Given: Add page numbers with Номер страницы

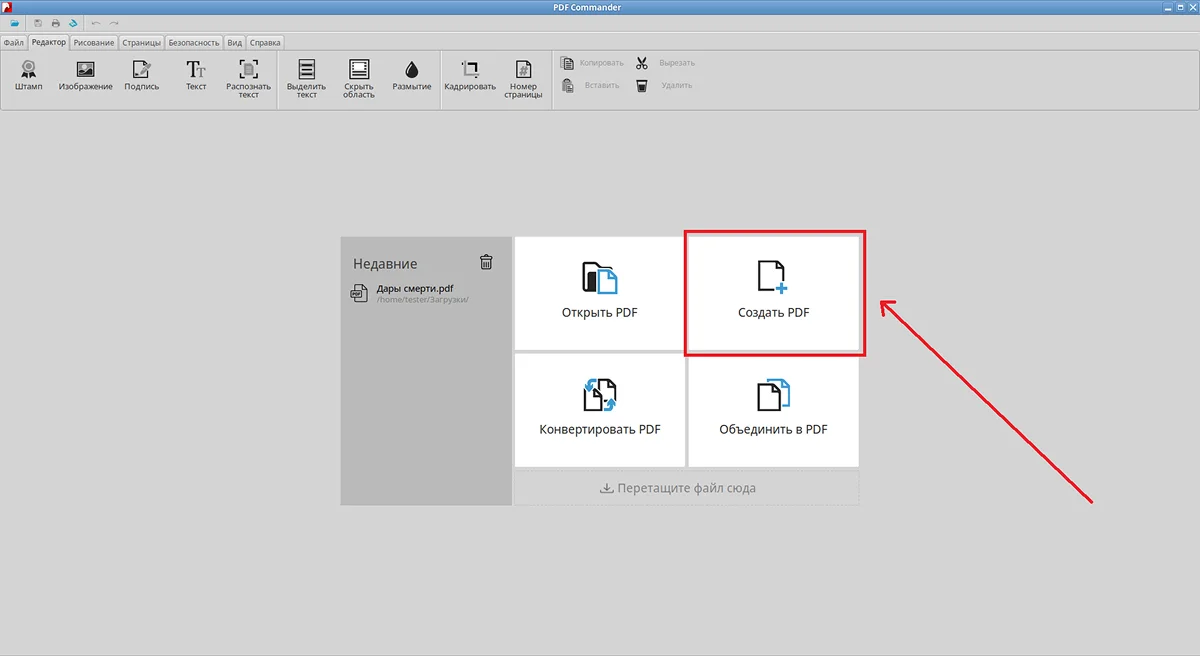Looking at the screenshot, I should (x=523, y=78).
